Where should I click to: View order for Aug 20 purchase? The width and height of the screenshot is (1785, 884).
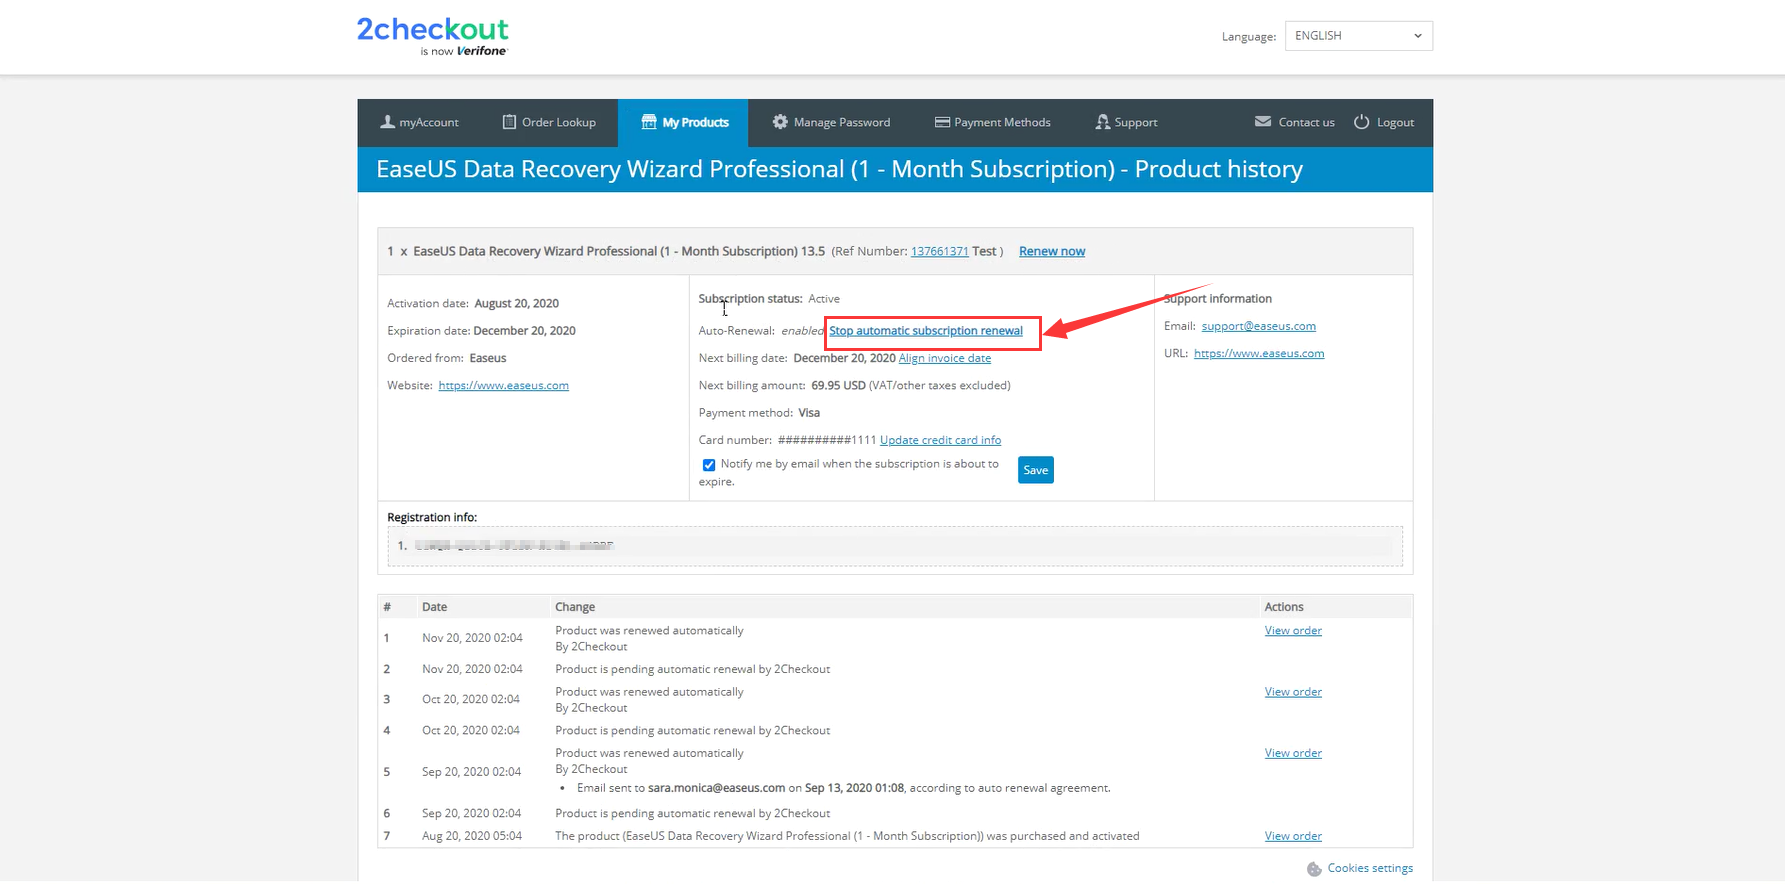click(1292, 836)
